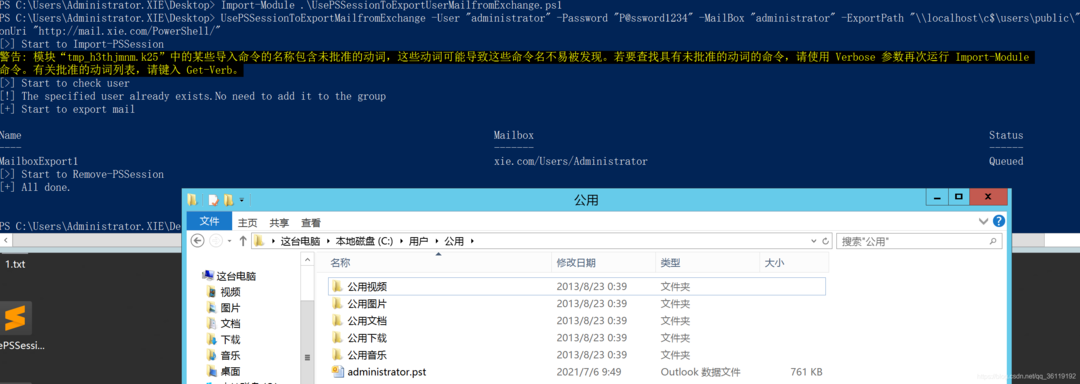
Task: Click the search magnifier icon in Explorer
Action: [993, 242]
